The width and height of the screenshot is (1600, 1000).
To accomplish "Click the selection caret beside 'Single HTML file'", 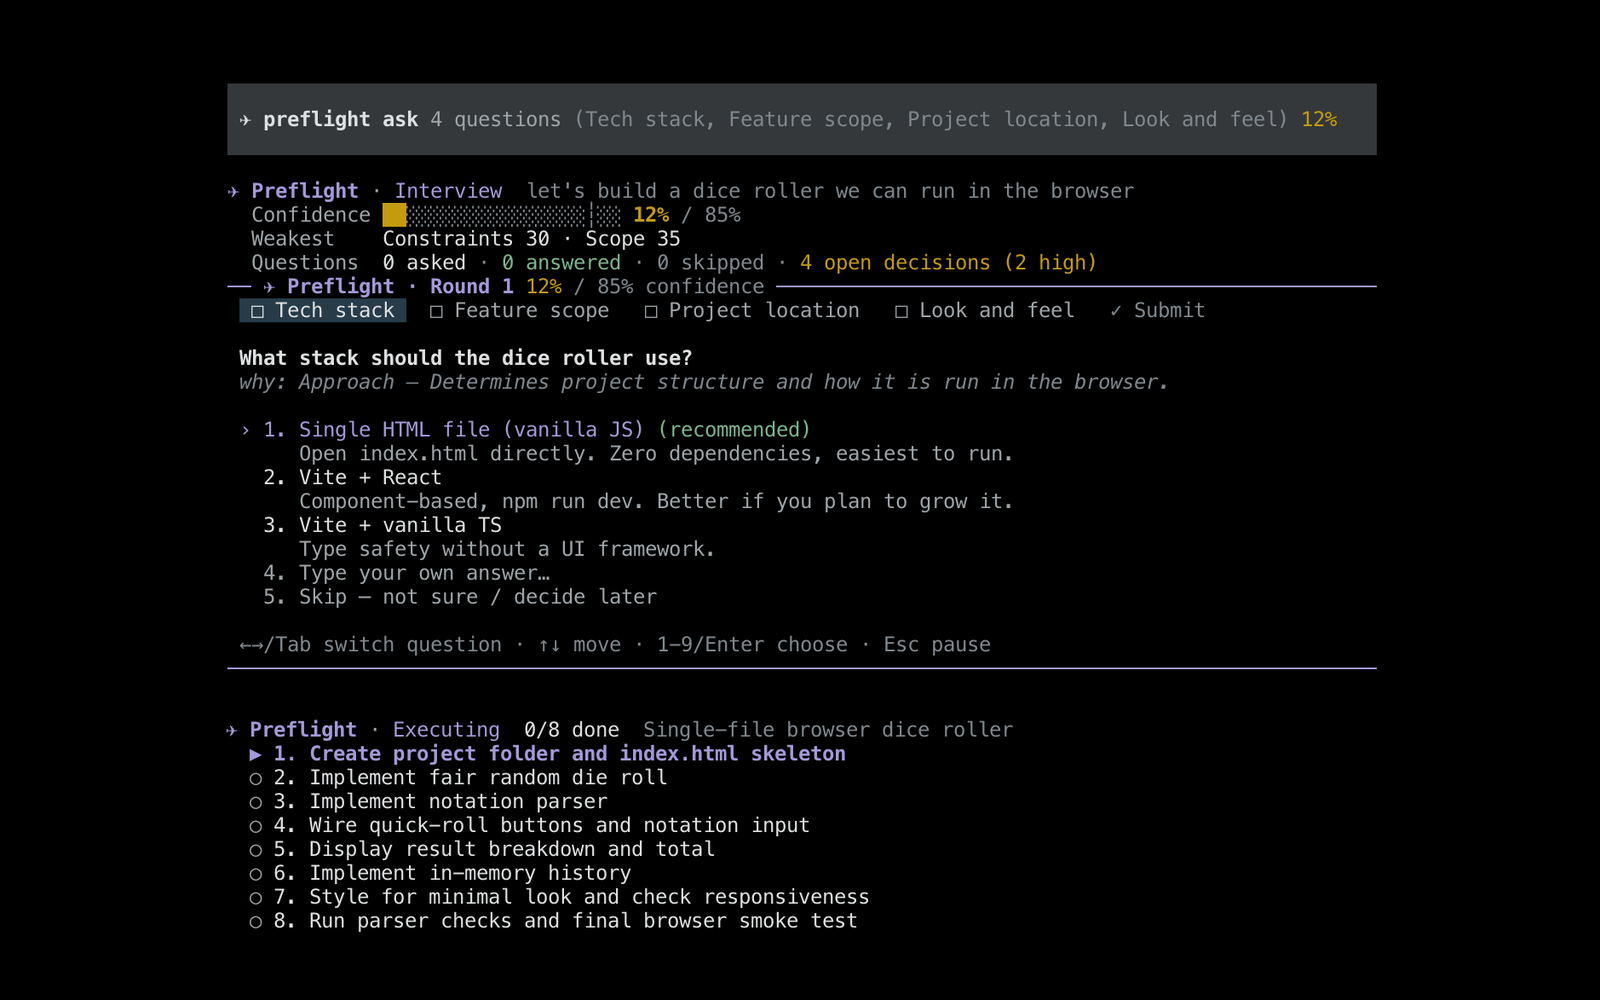I will pyautogui.click(x=245, y=430).
